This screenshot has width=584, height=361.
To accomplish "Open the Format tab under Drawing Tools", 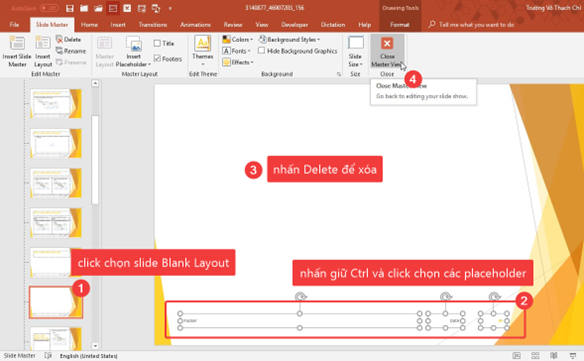I will click(x=400, y=25).
